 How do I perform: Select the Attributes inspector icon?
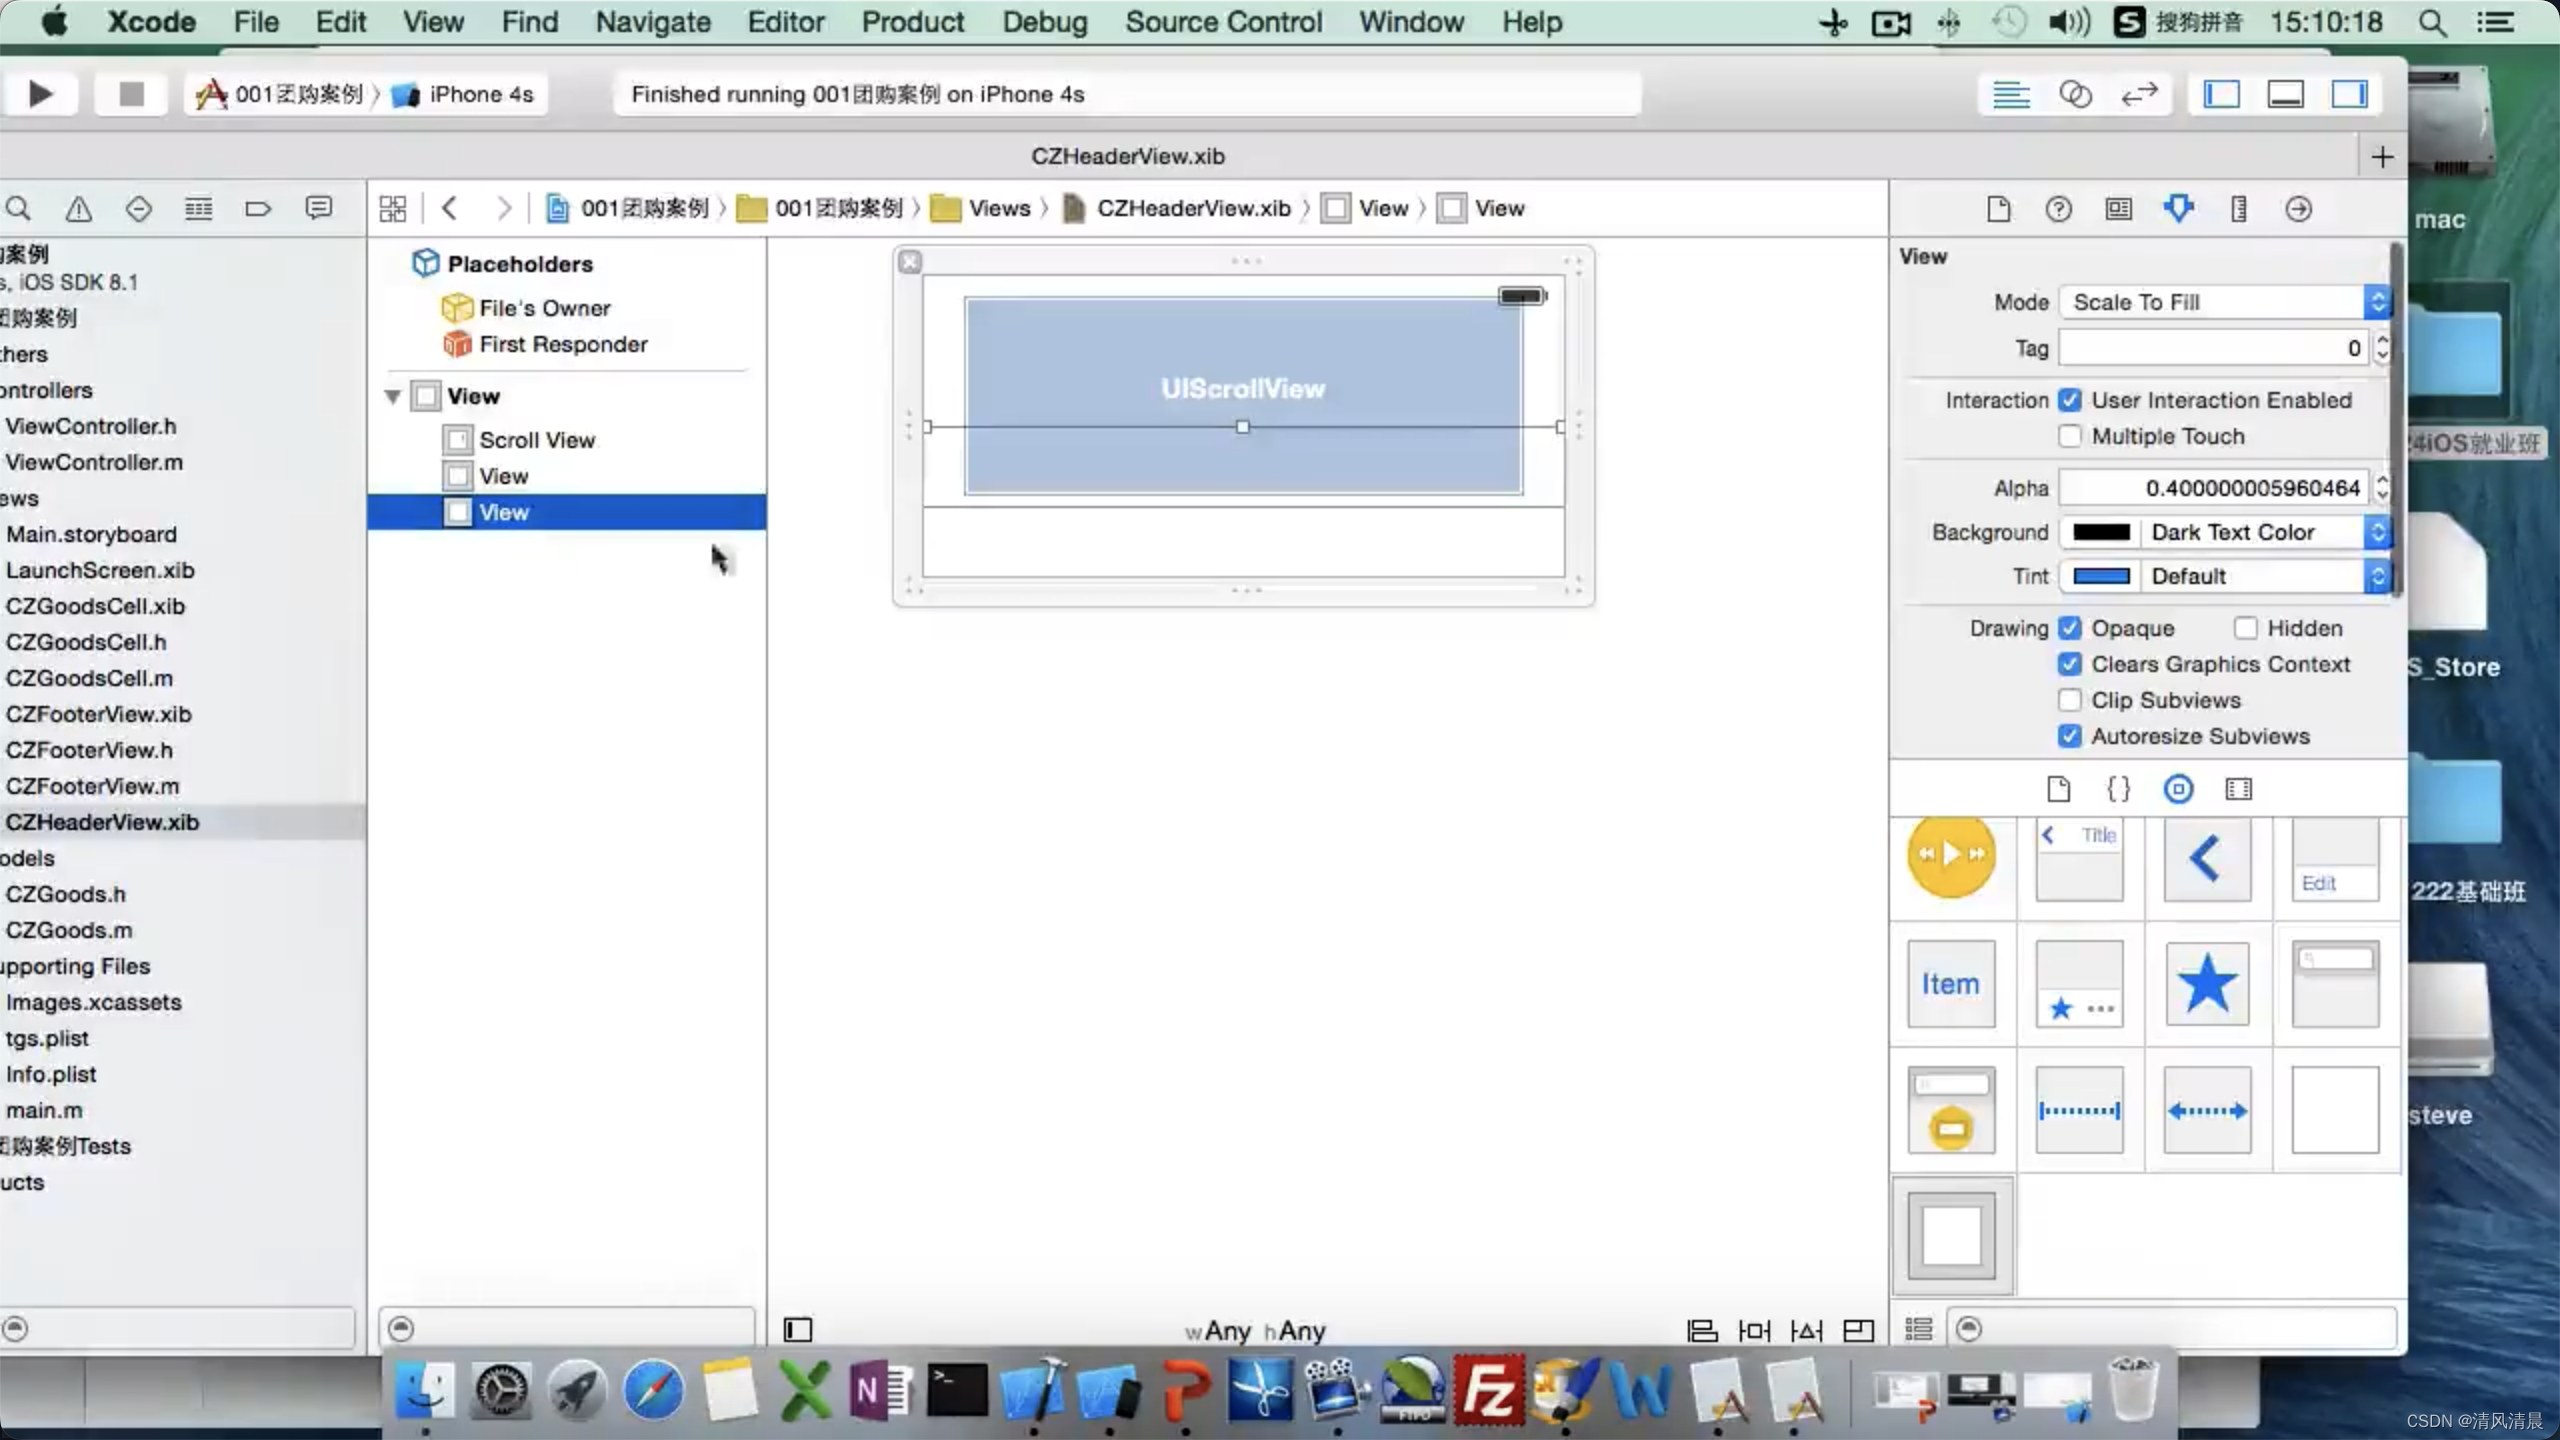click(x=2178, y=207)
